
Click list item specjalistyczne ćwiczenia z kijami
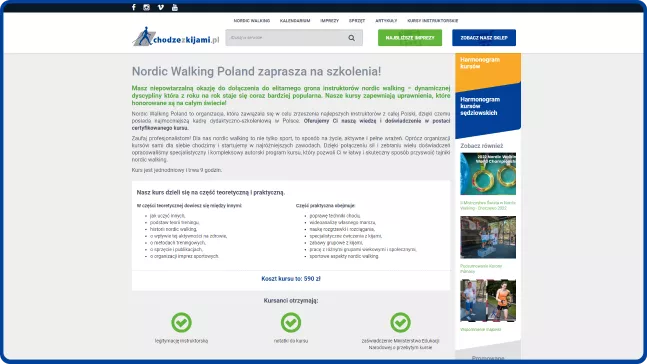(x=346, y=236)
